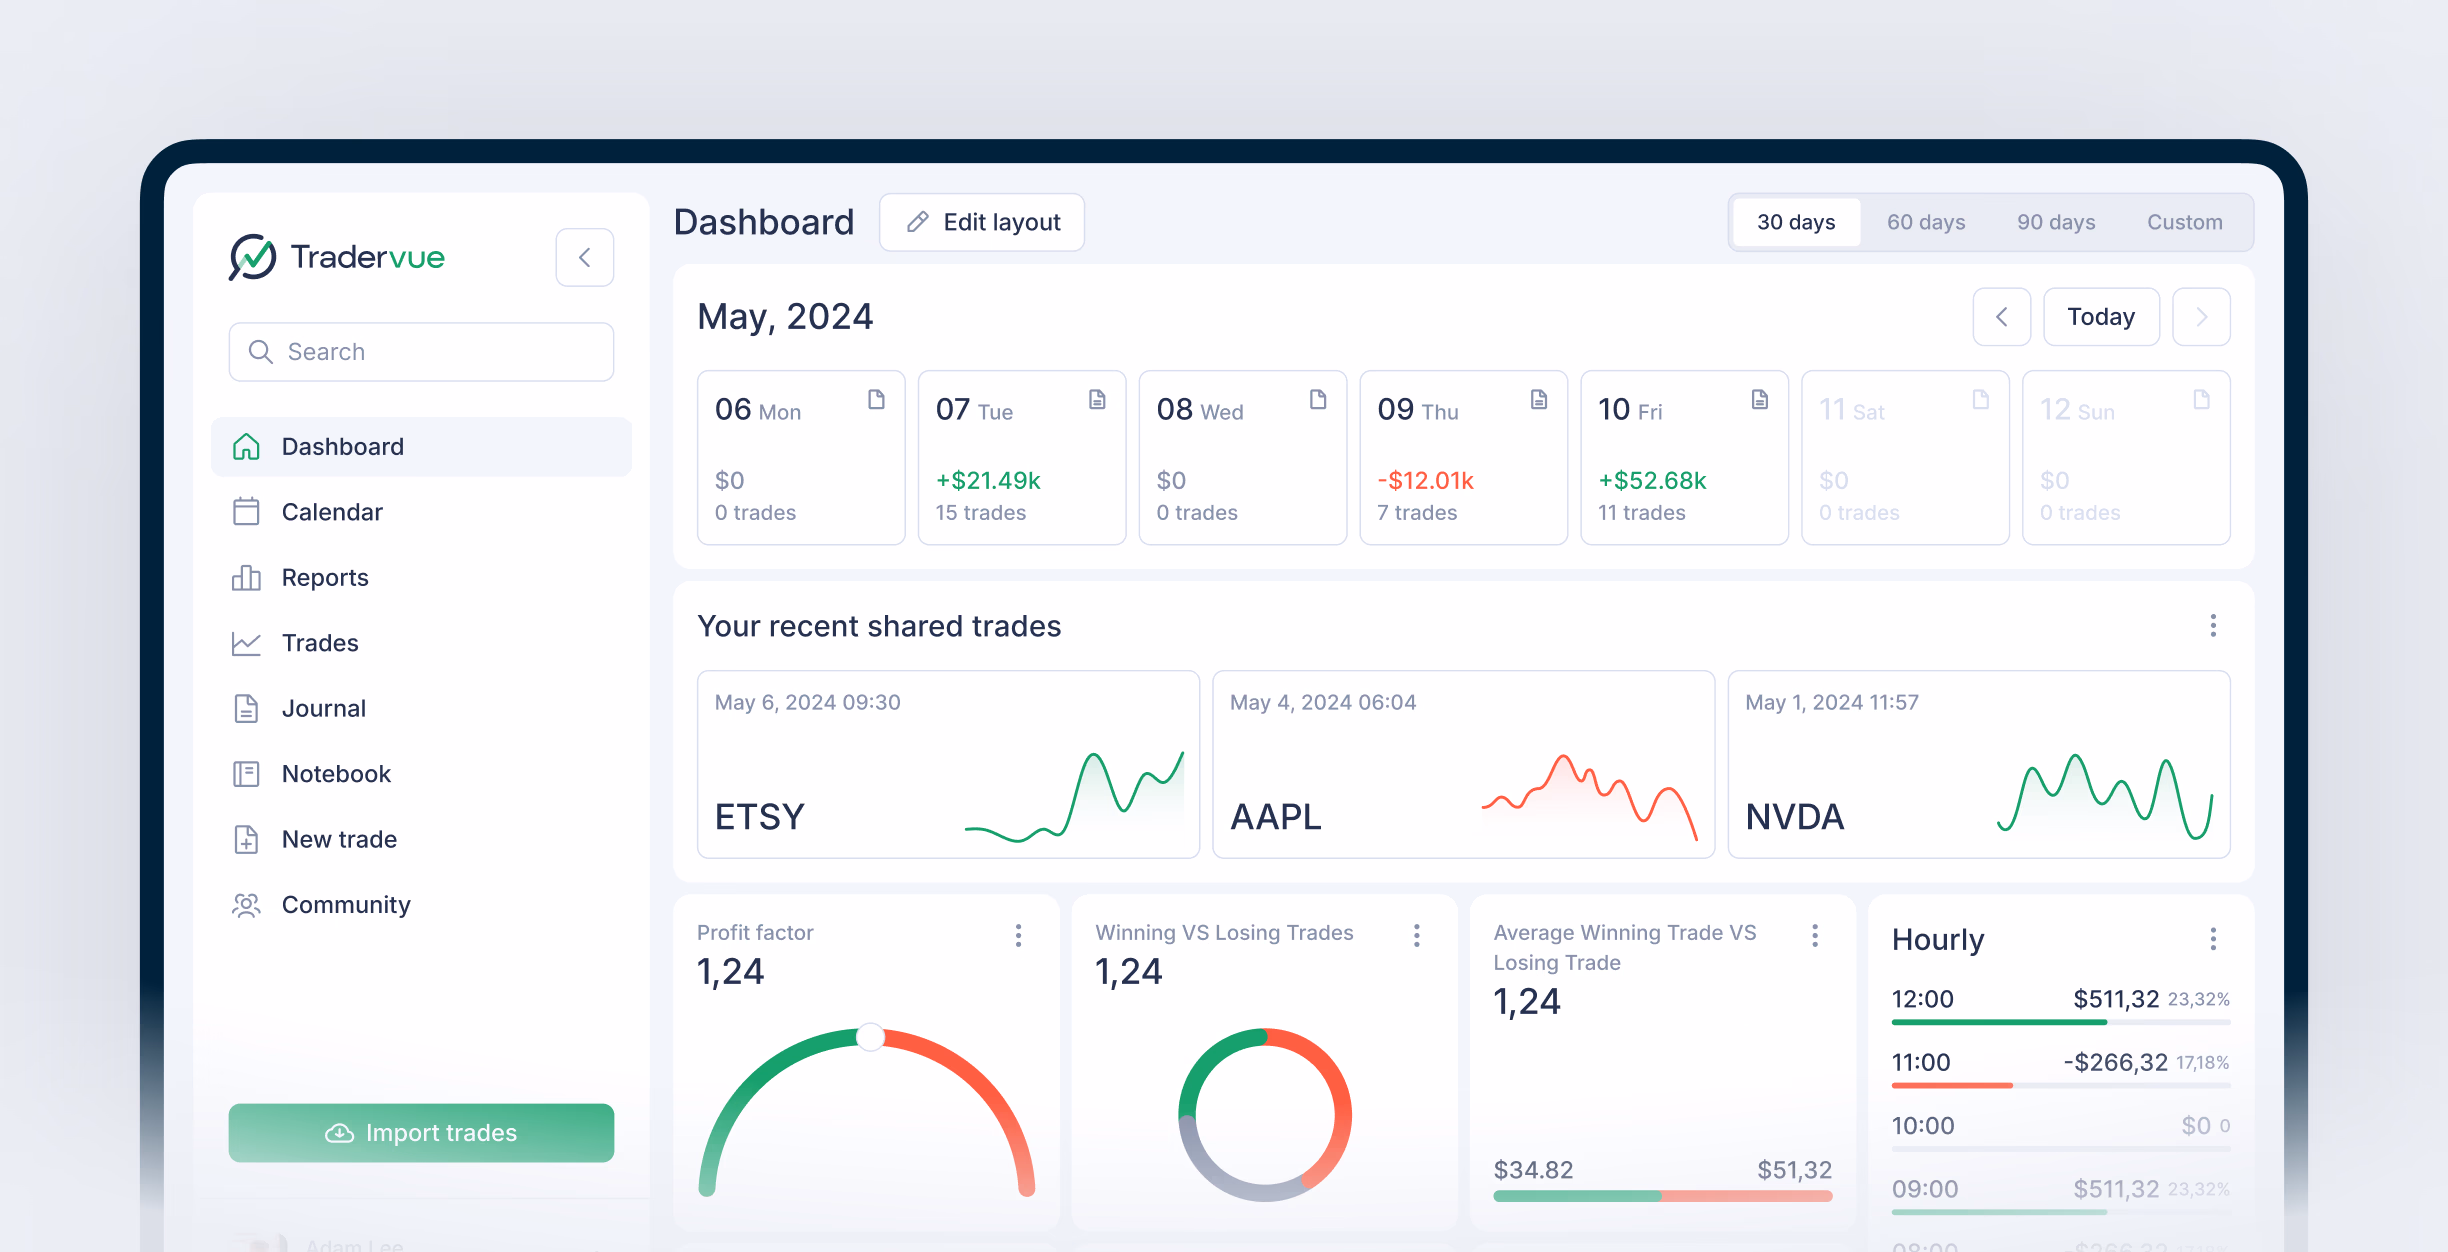Click '11 trades' on the Friday card

[x=1642, y=513]
